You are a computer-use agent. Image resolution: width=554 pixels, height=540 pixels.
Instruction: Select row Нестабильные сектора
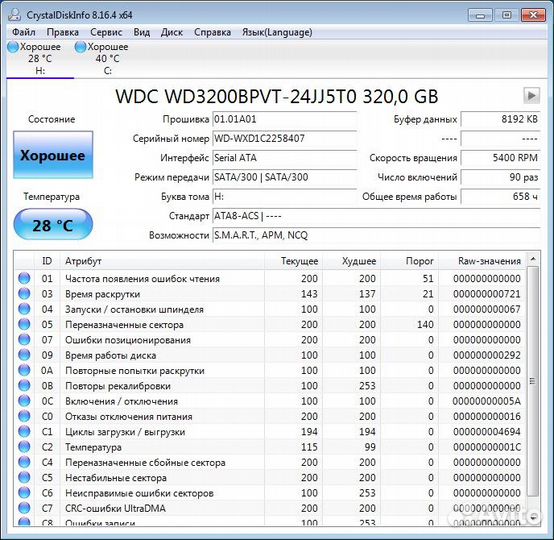pos(270,477)
